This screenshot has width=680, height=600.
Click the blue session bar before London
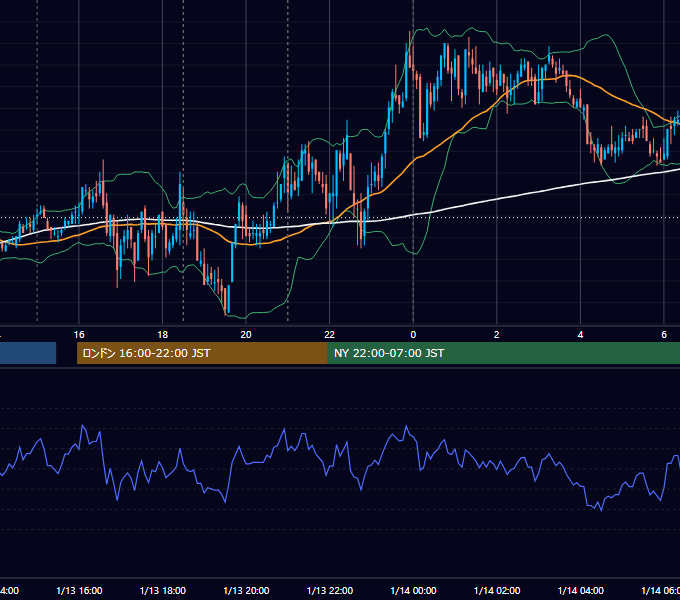click(28, 353)
